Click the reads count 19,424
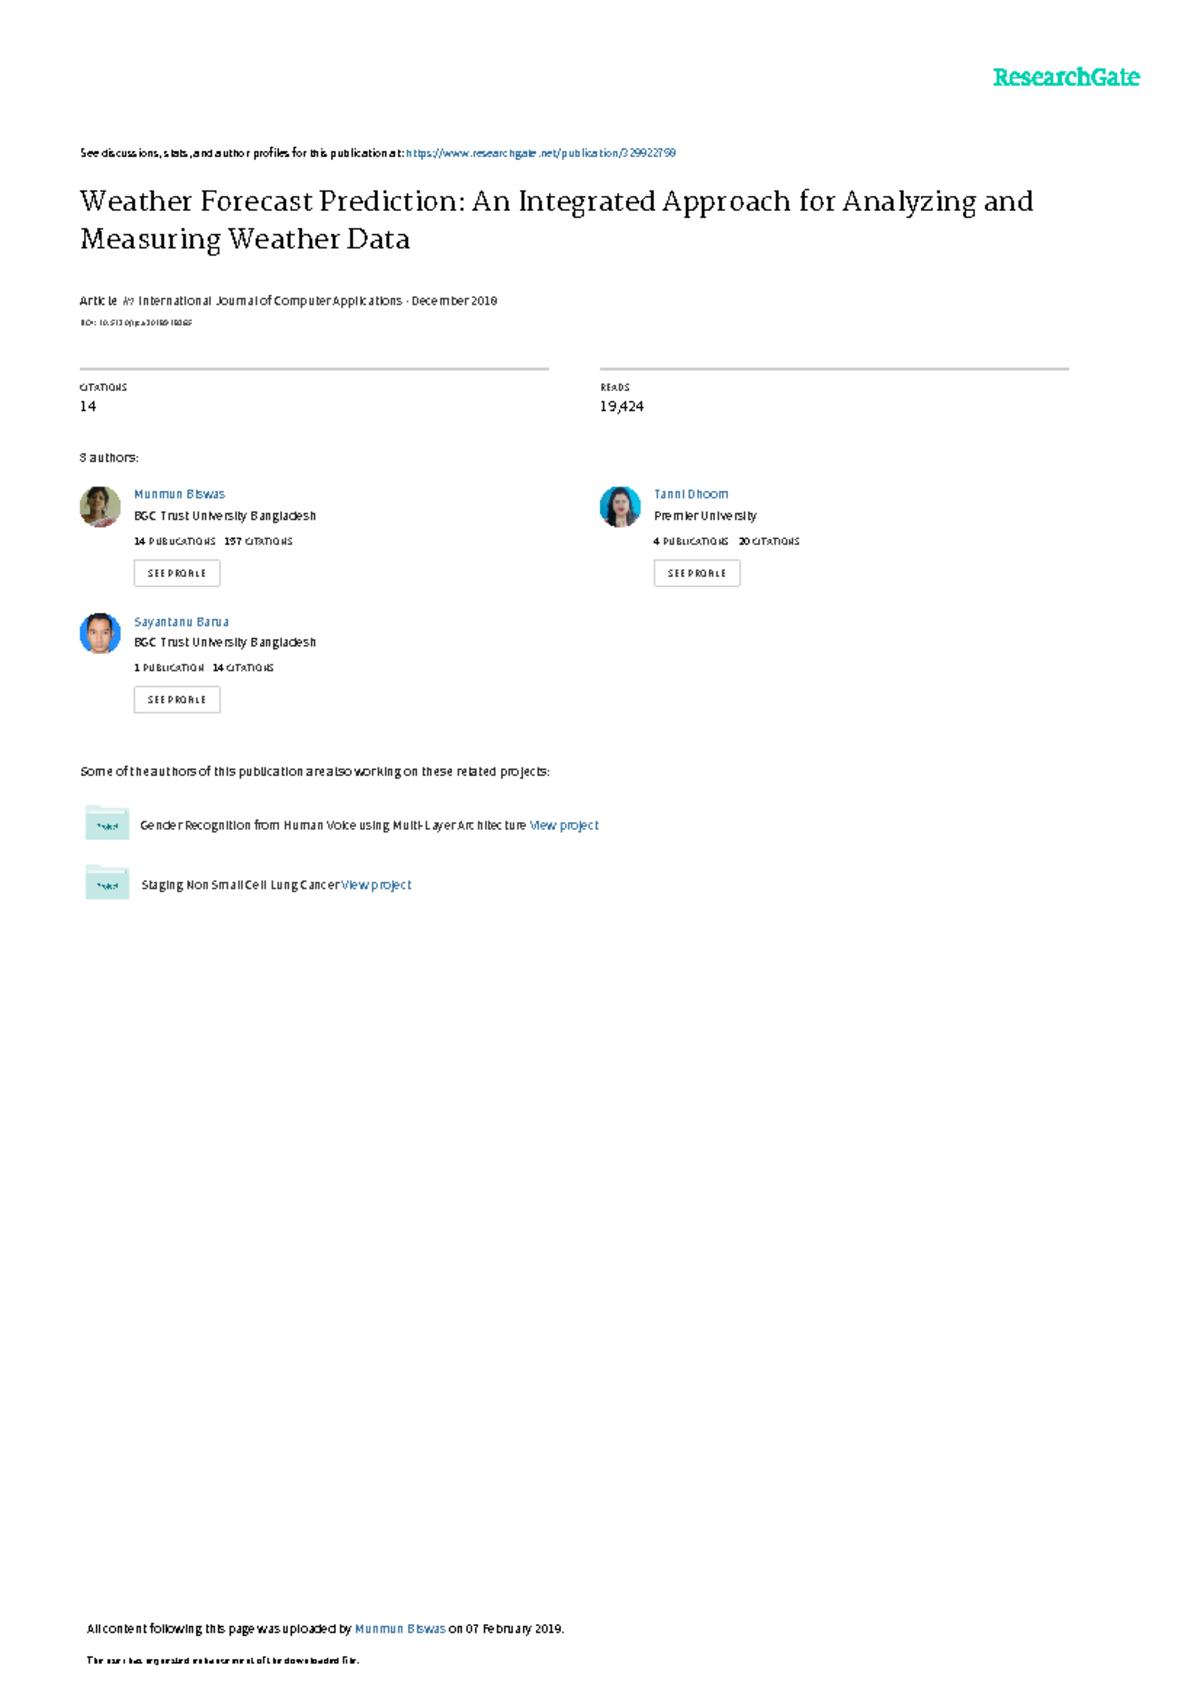 [x=622, y=406]
